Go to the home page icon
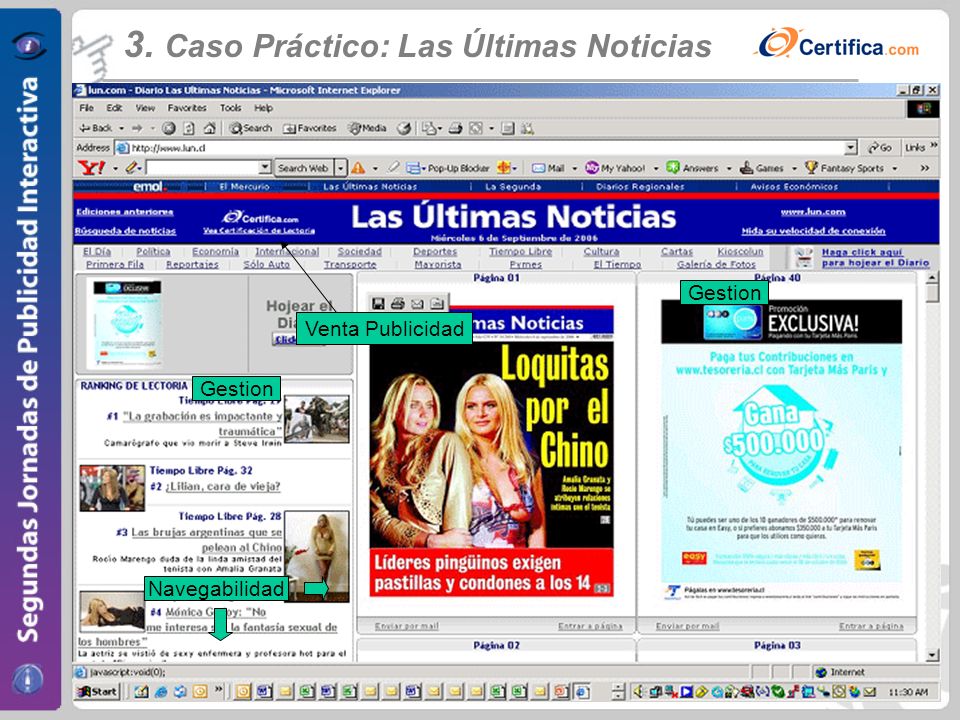Viewport: 960px width, 720px height. click(209, 128)
